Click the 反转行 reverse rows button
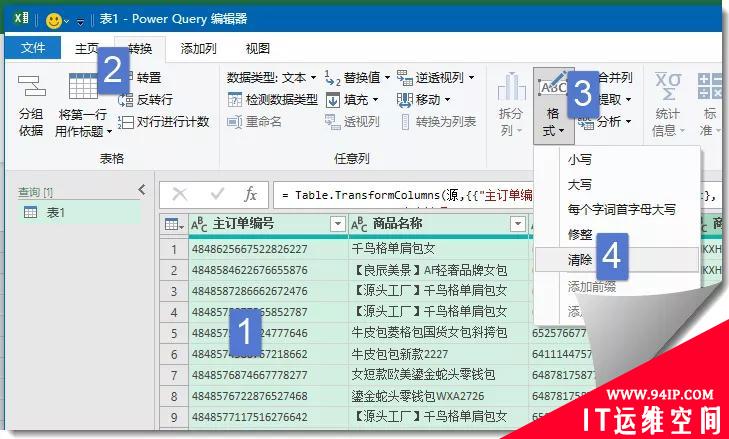The image size is (729, 439). tap(146, 100)
